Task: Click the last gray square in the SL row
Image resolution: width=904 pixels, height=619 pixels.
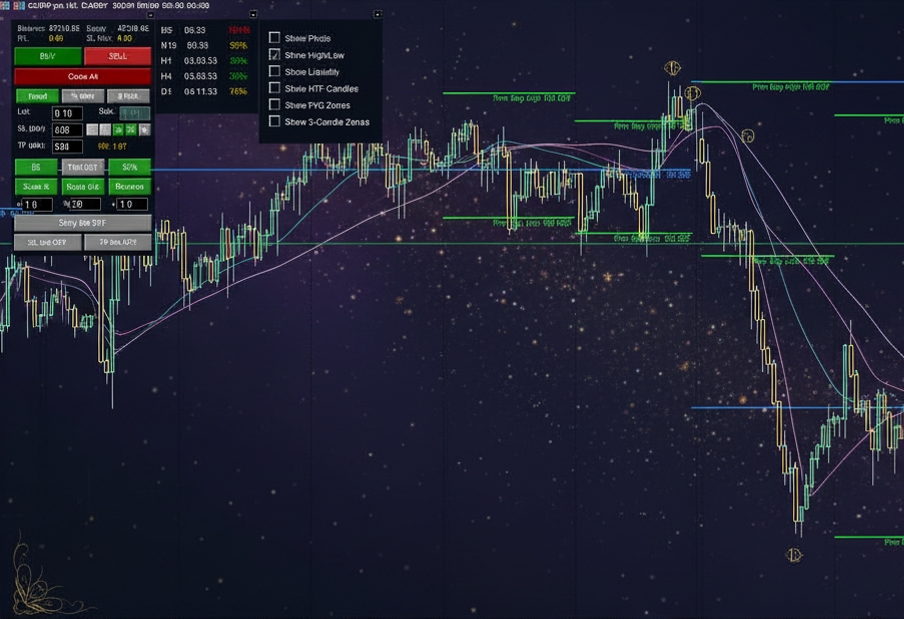Action: (144, 129)
